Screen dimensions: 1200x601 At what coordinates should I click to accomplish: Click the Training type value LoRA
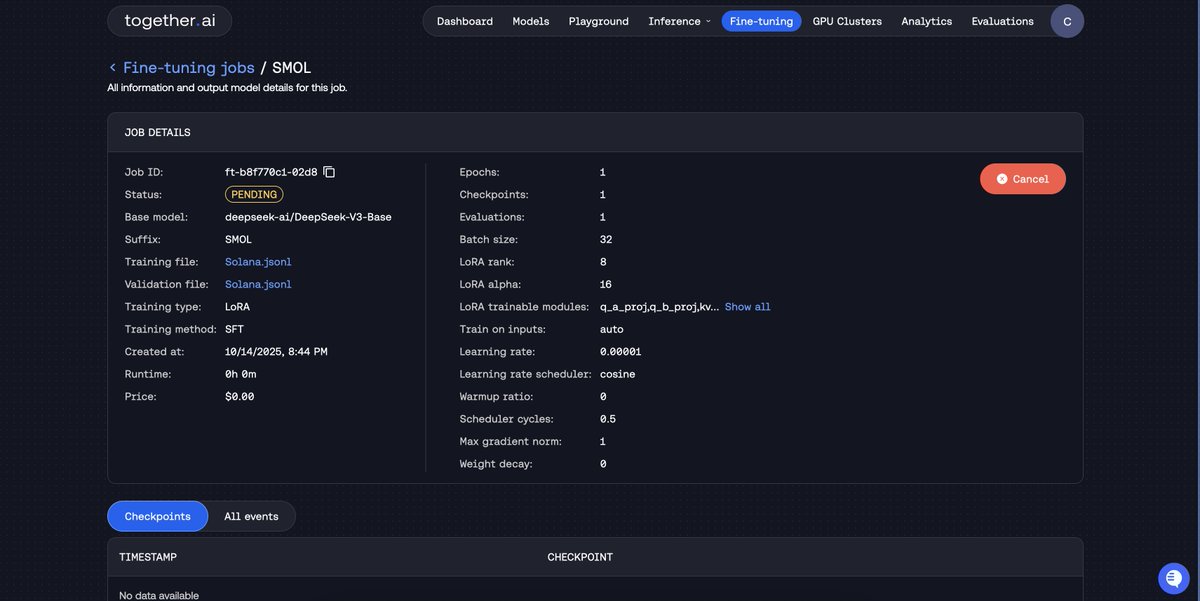tap(238, 307)
